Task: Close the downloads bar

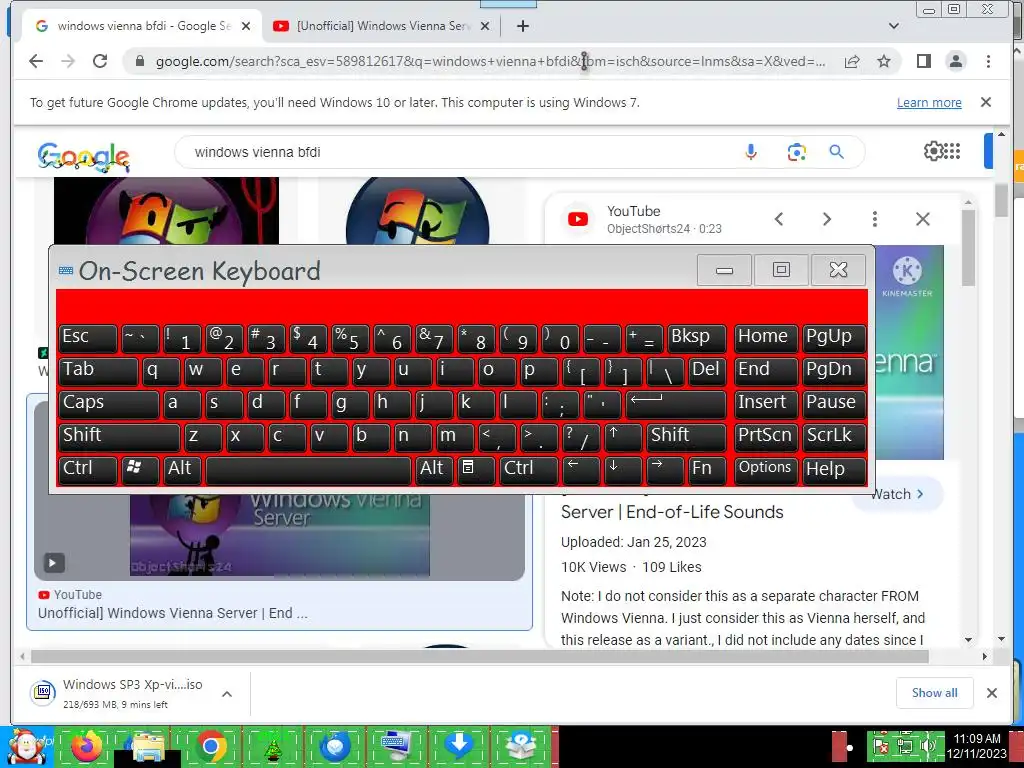Action: click(x=991, y=693)
